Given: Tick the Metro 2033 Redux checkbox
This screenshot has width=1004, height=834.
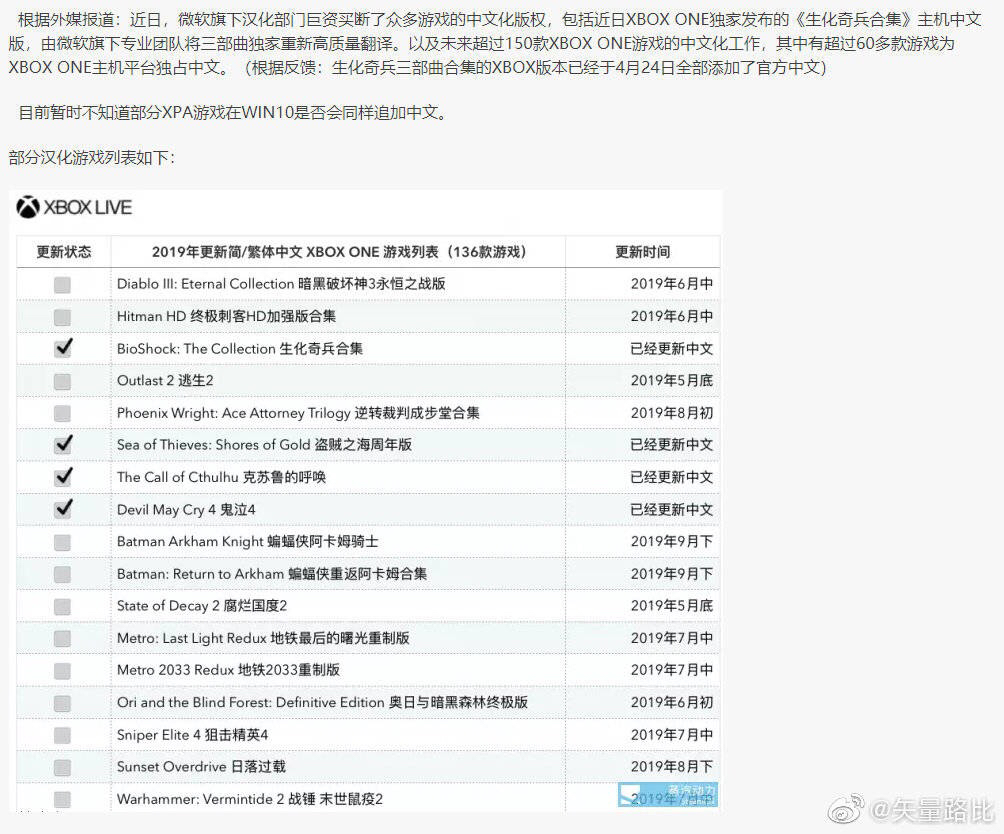Looking at the screenshot, I should pyautogui.click(x=62, y=671).
